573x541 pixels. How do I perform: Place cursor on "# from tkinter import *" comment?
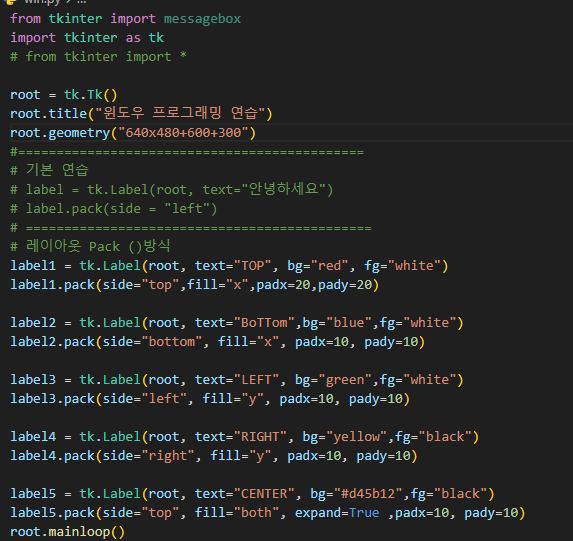(x=98, y=57)
